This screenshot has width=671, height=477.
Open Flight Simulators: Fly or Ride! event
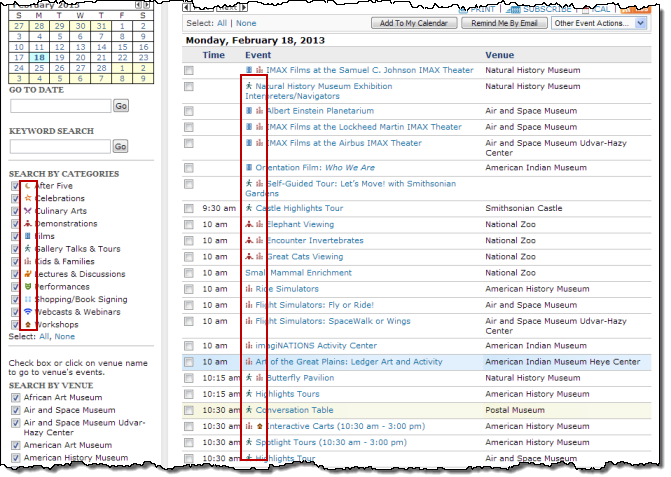[x=315, y=305]
